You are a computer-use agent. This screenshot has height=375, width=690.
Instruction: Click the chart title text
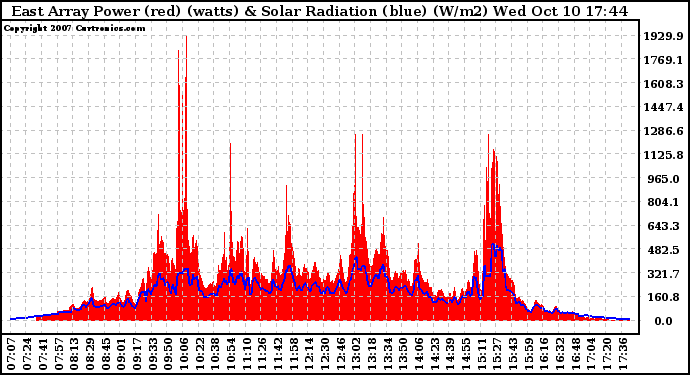click(x=319, y=11)
